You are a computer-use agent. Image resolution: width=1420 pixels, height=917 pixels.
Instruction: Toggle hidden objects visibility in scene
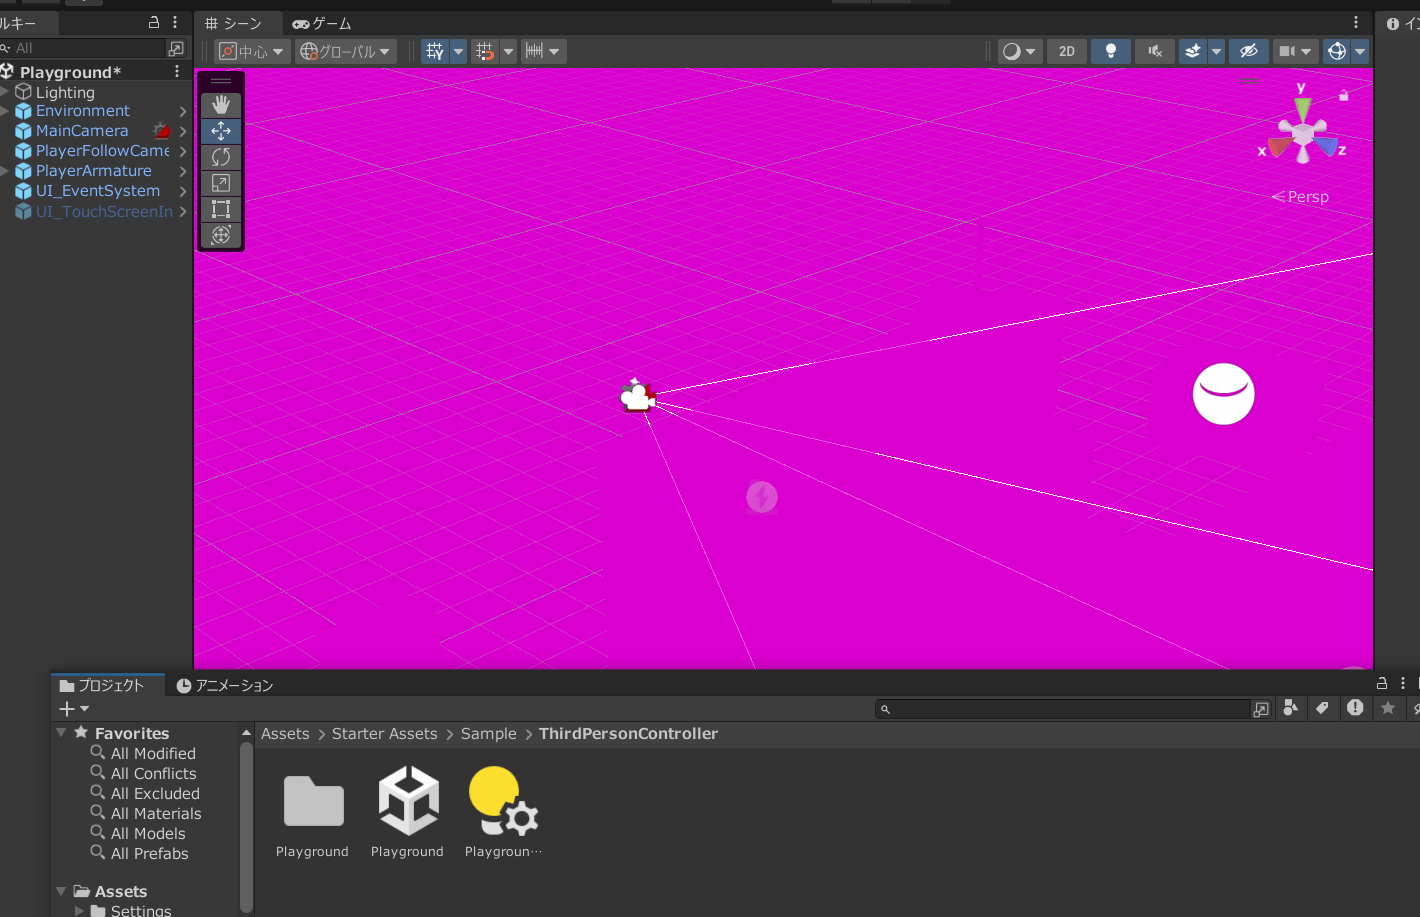tap(1248, 51)
